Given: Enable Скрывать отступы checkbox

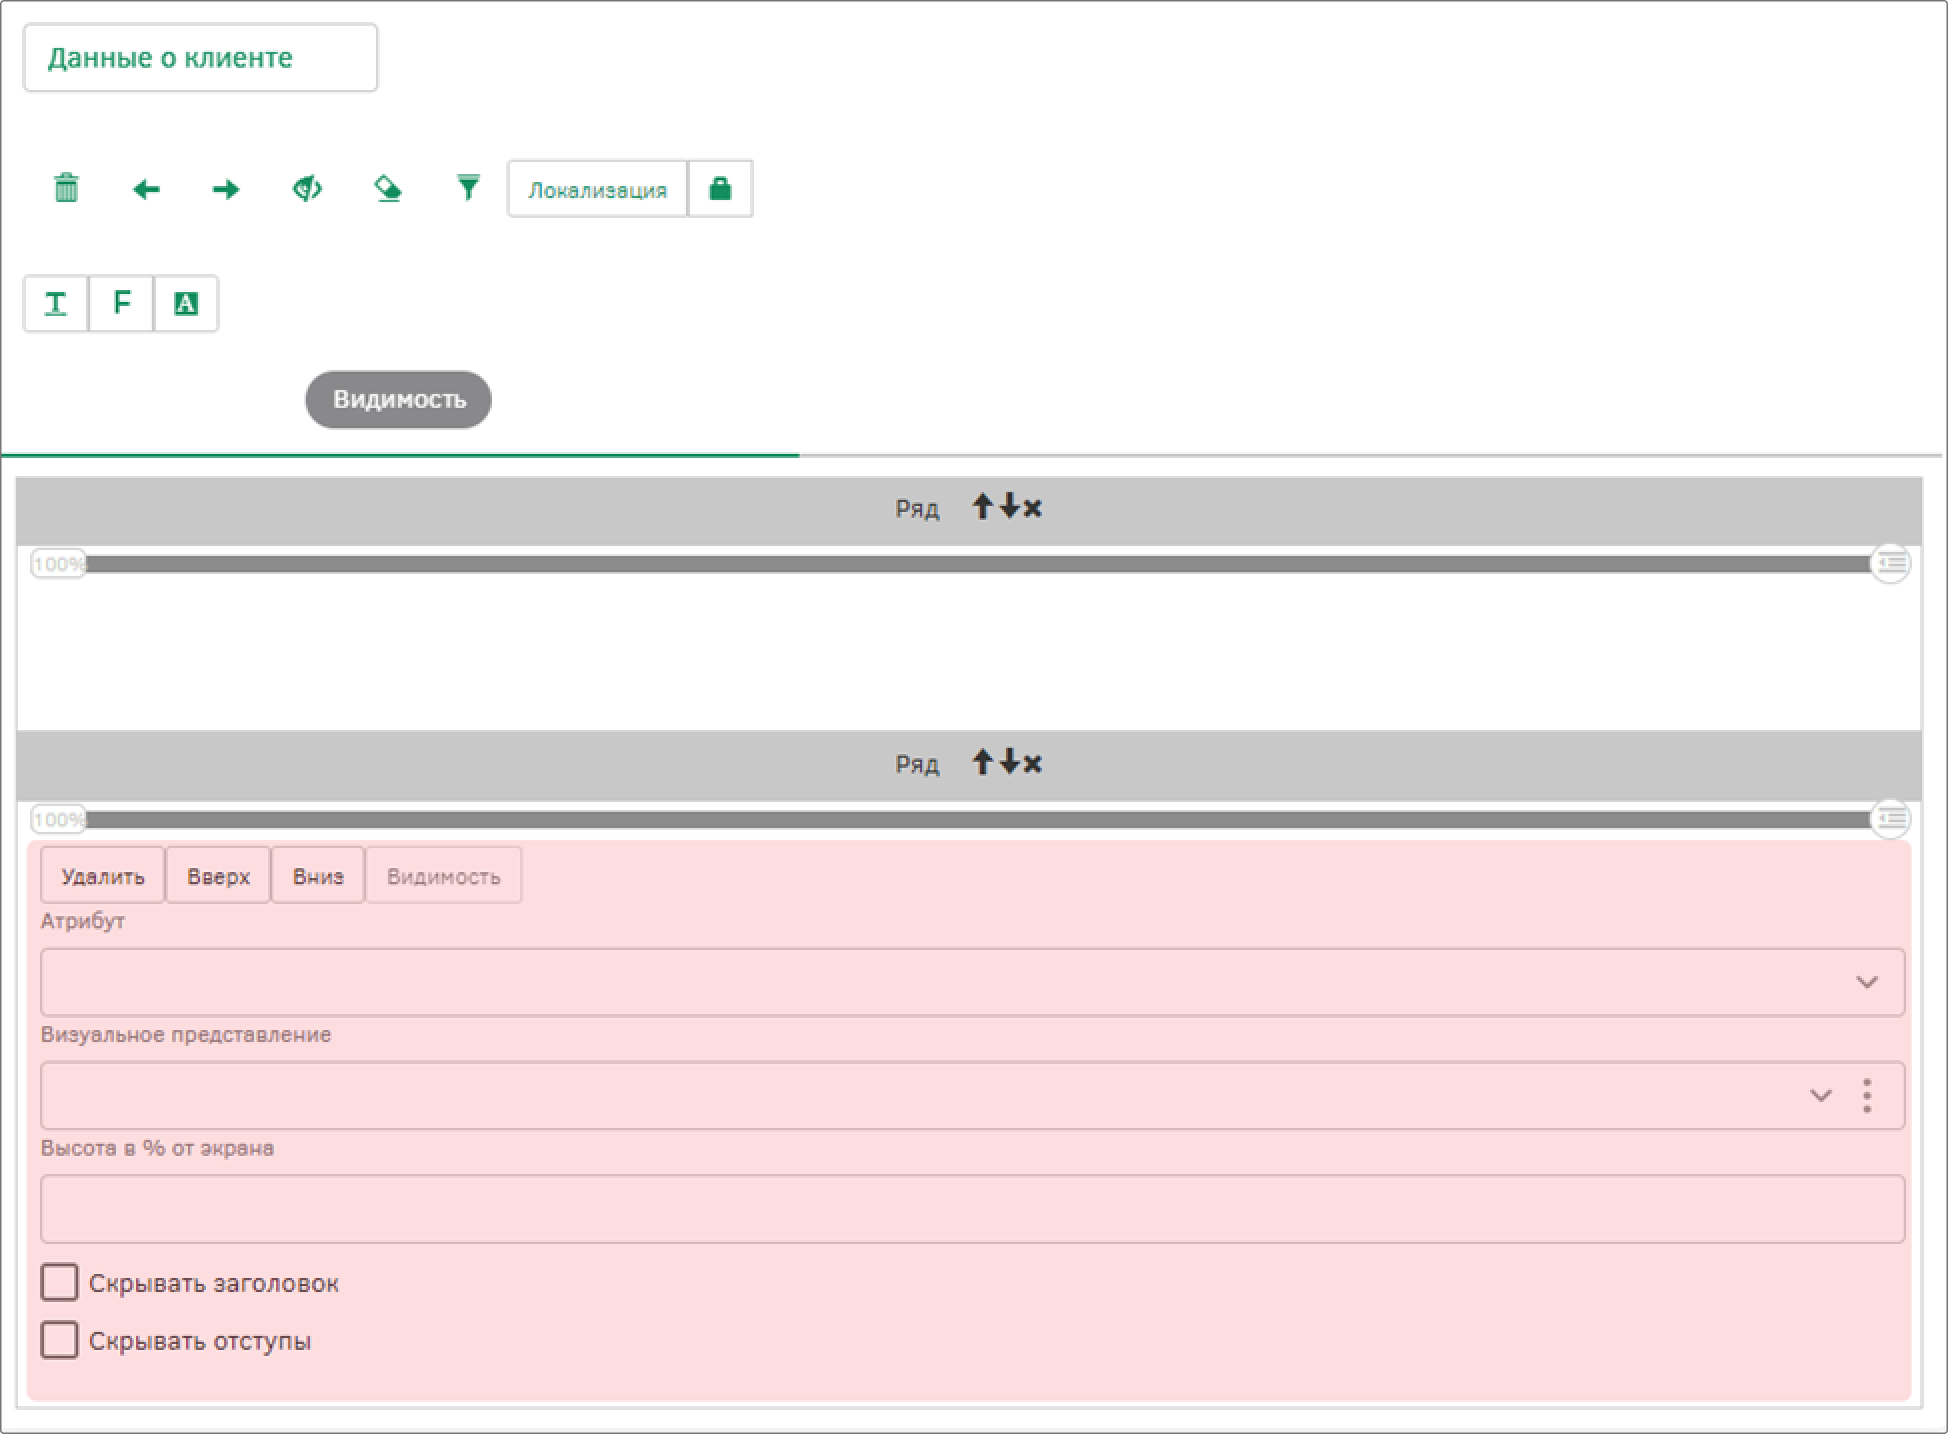Looking at the screenshot, I should click(59, 1340).
